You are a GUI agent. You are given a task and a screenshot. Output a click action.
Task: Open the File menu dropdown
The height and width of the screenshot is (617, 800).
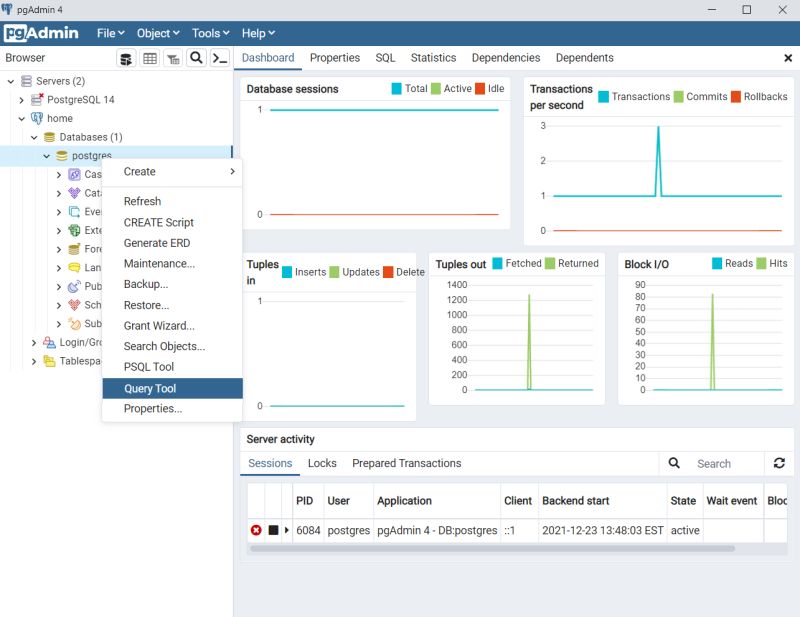tap(111, 33)
